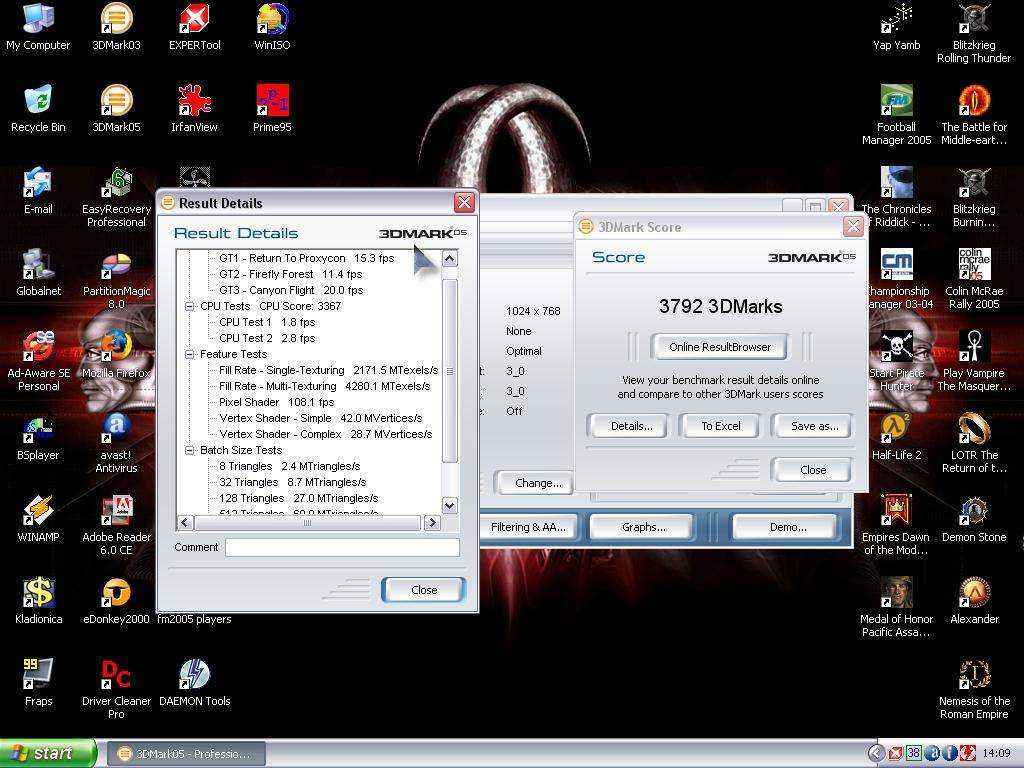1024x768 pixels.
Task: Open the 3DMark03 desktop icon
Action: point(116,21)
